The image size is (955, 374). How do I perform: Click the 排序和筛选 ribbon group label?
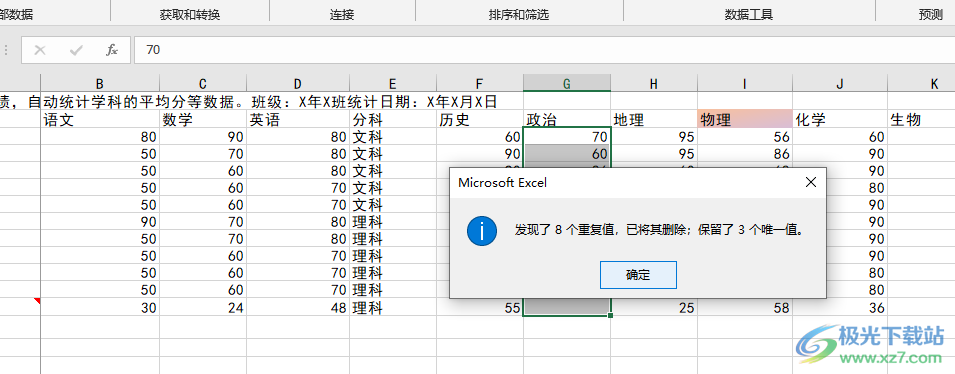pos(519,15)
